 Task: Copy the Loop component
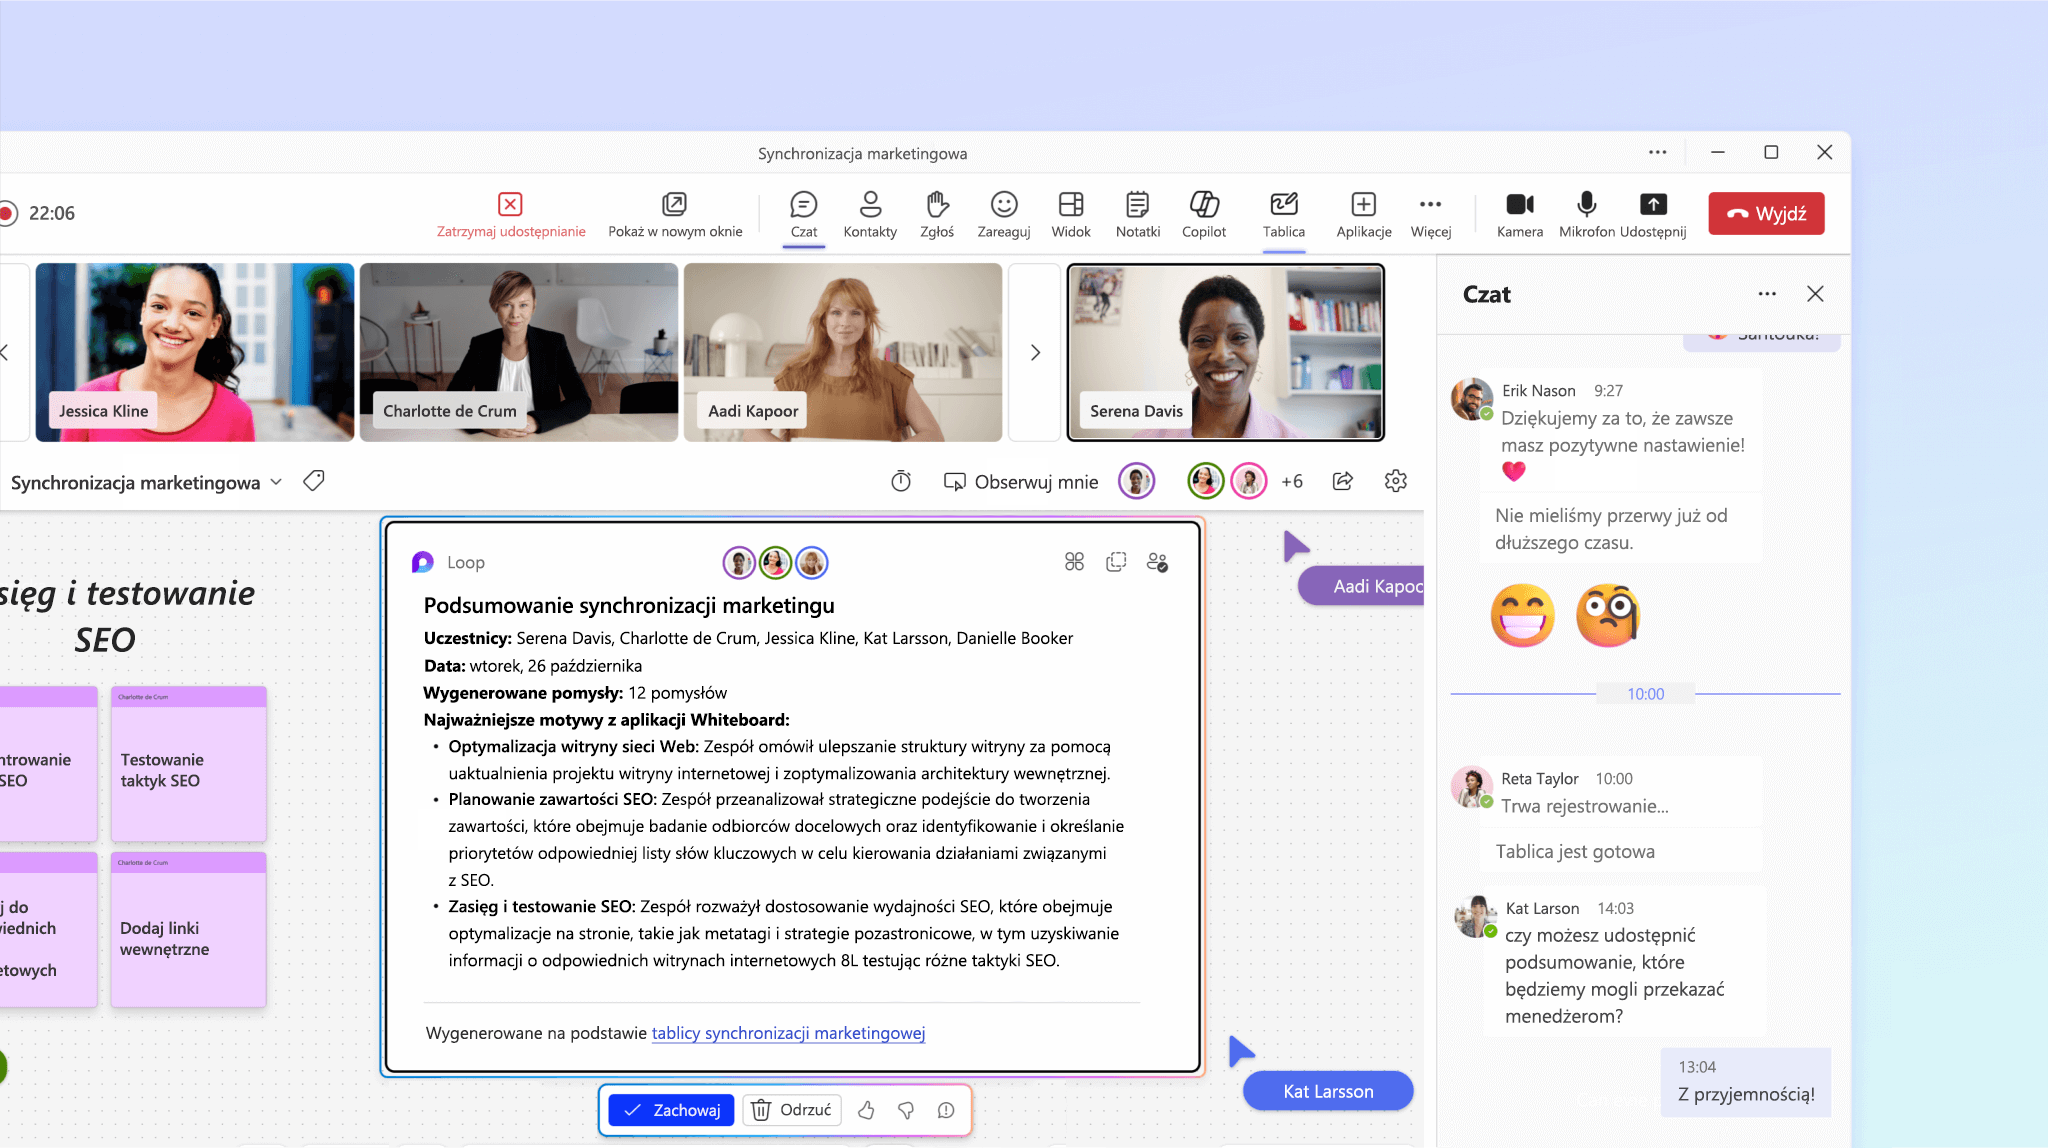1116,562
